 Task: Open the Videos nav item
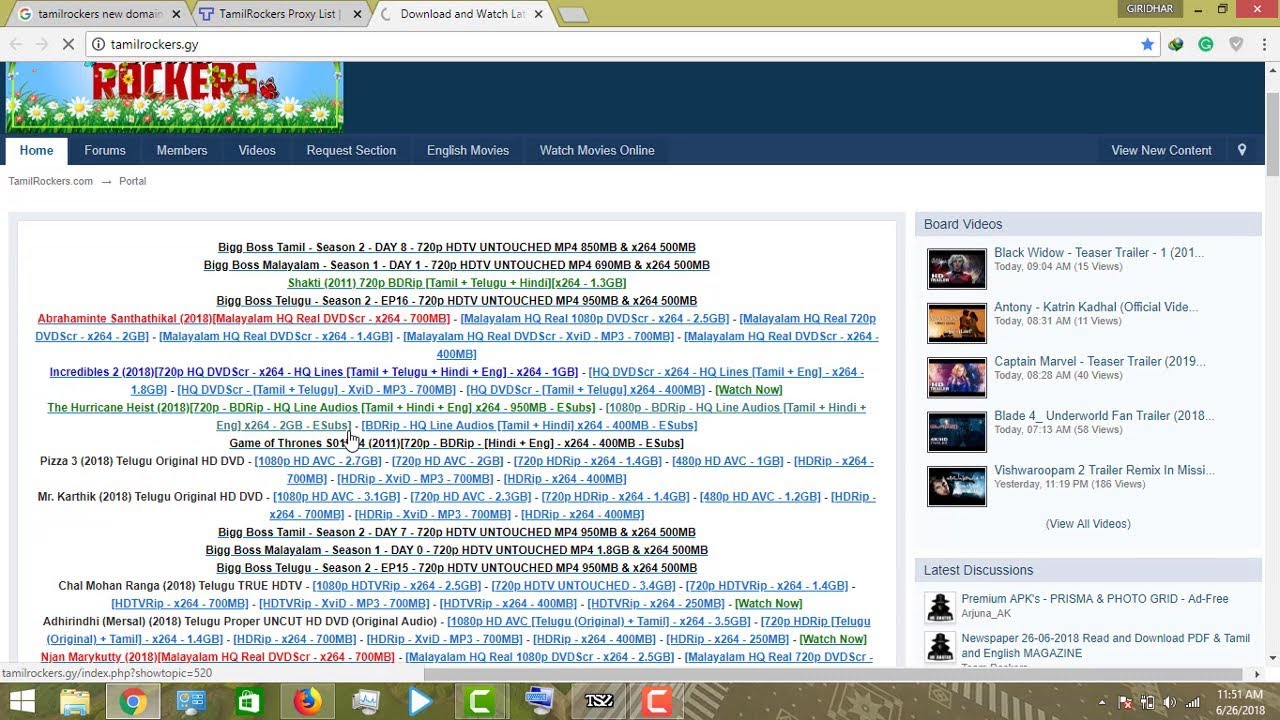257,150
